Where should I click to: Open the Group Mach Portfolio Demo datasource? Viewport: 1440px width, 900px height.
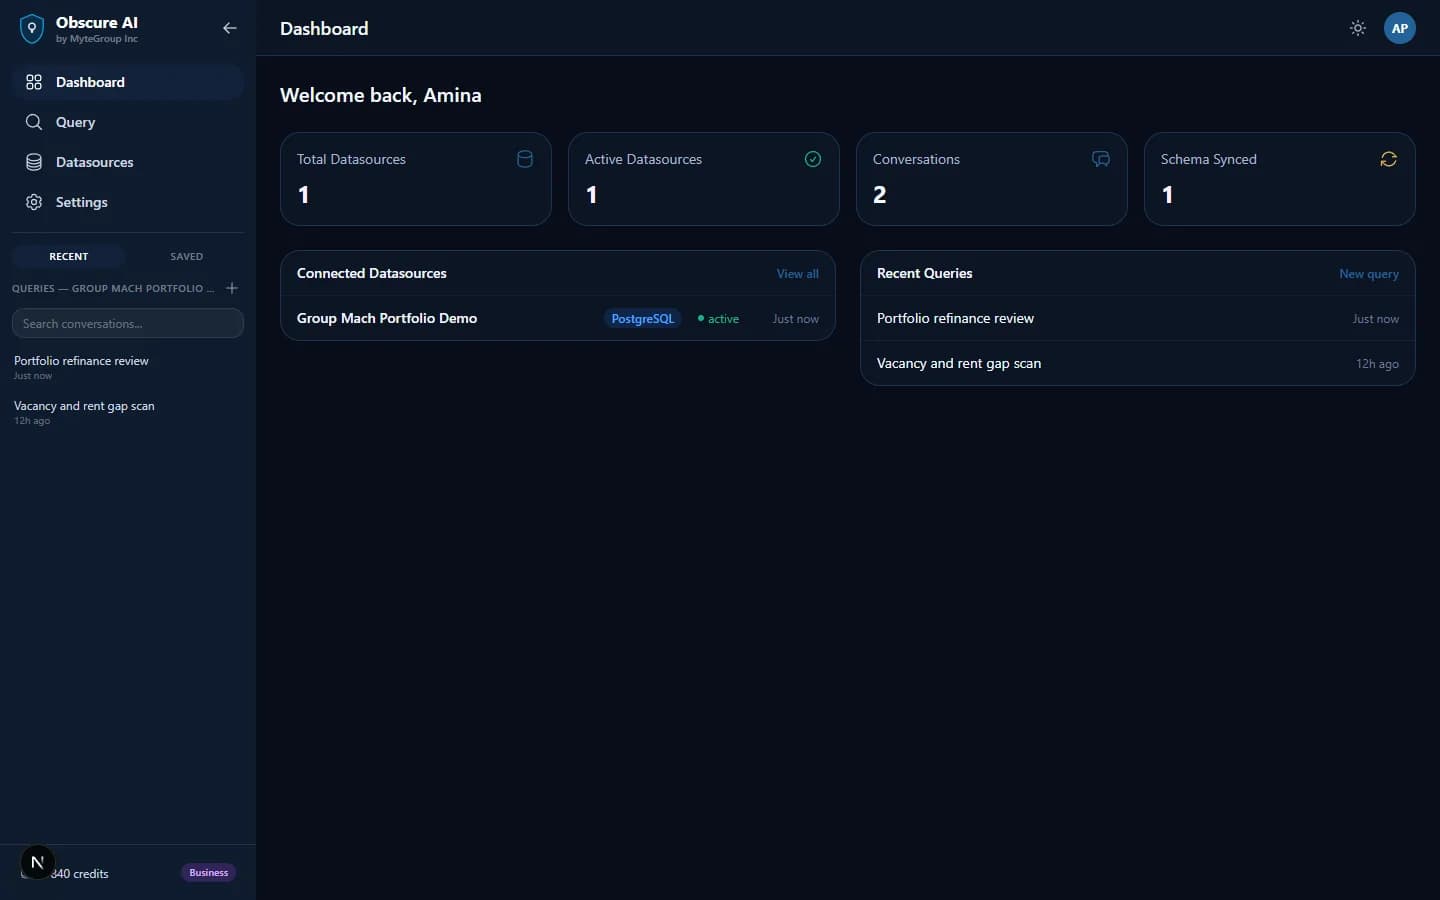click(x=558, y=318)
